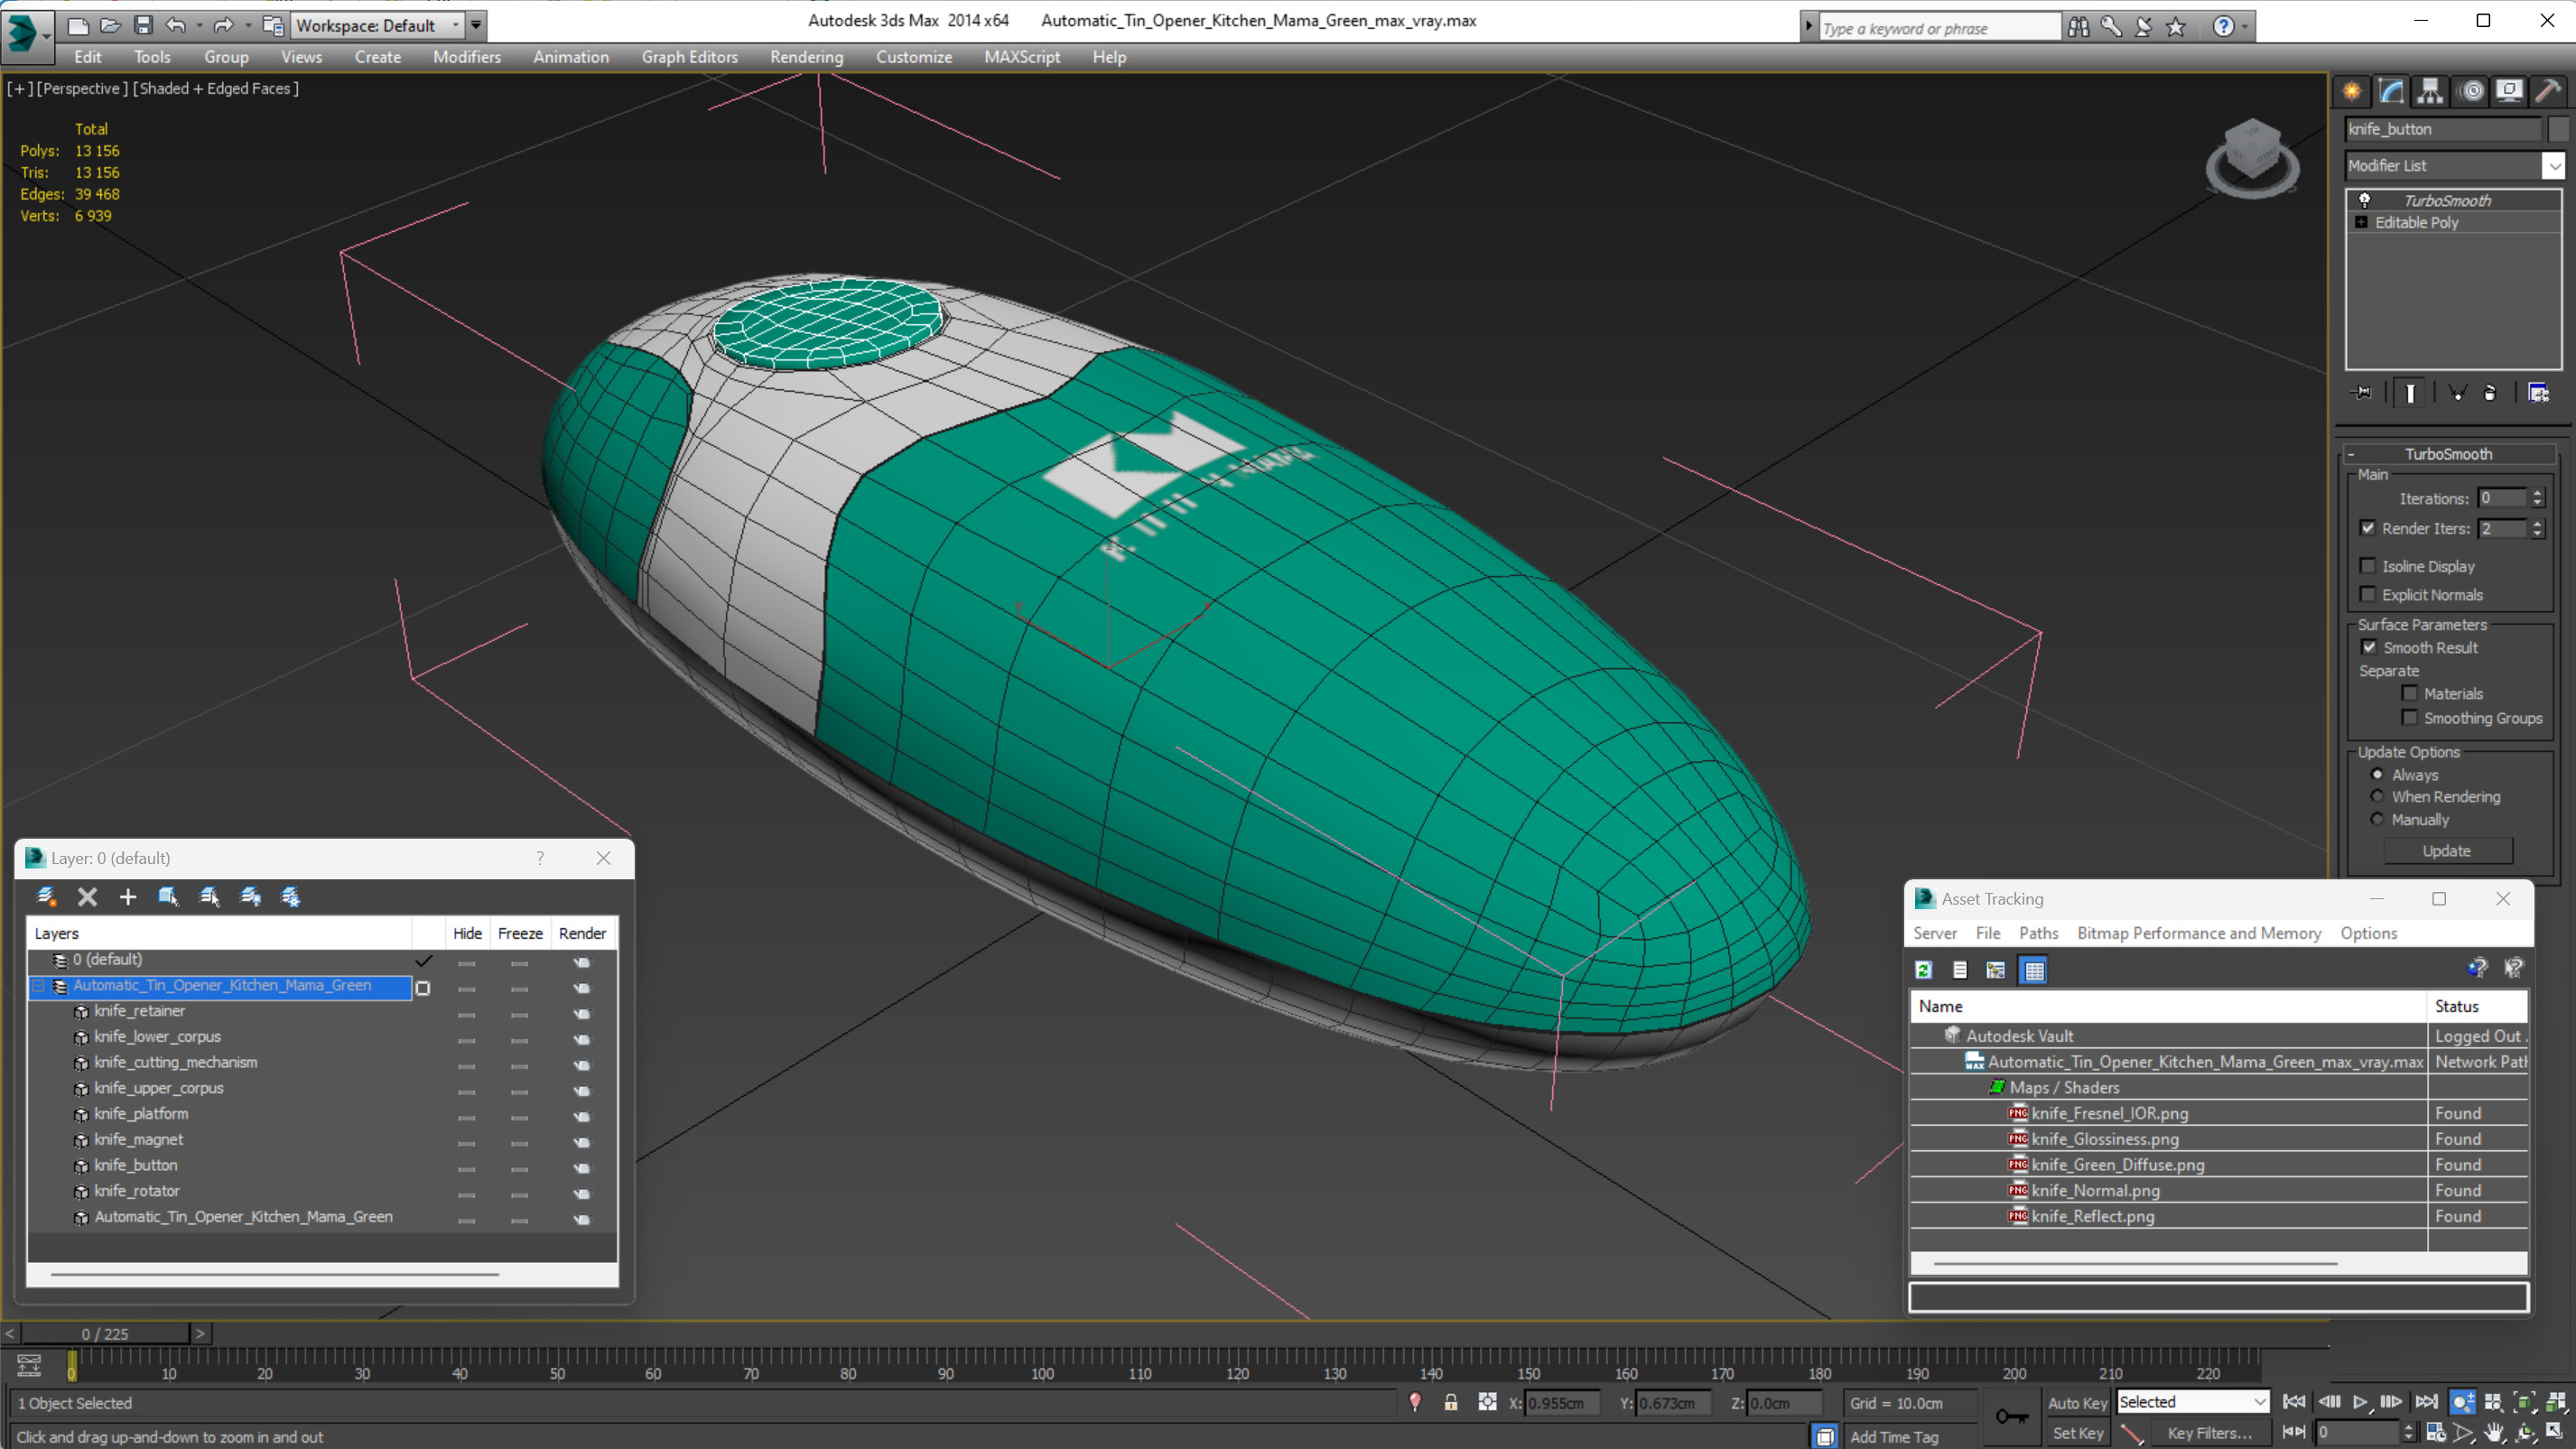This screenshot has width=2576, height=1449.
Task: Enable Separate by Smoothing Groups checkbox
Action: tap(2410, 717)
